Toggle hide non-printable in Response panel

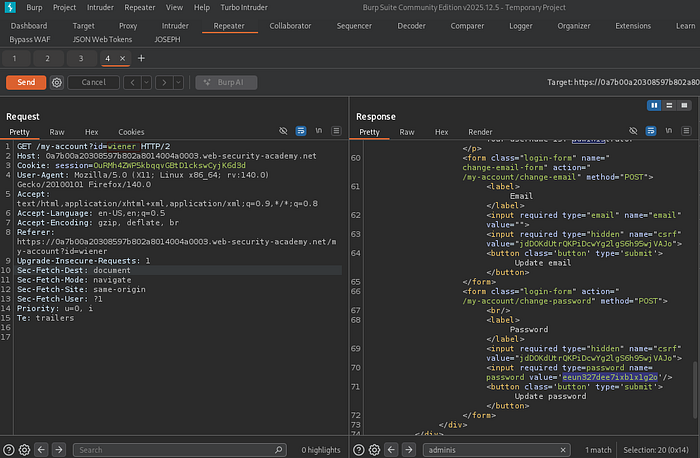[633, 131]
